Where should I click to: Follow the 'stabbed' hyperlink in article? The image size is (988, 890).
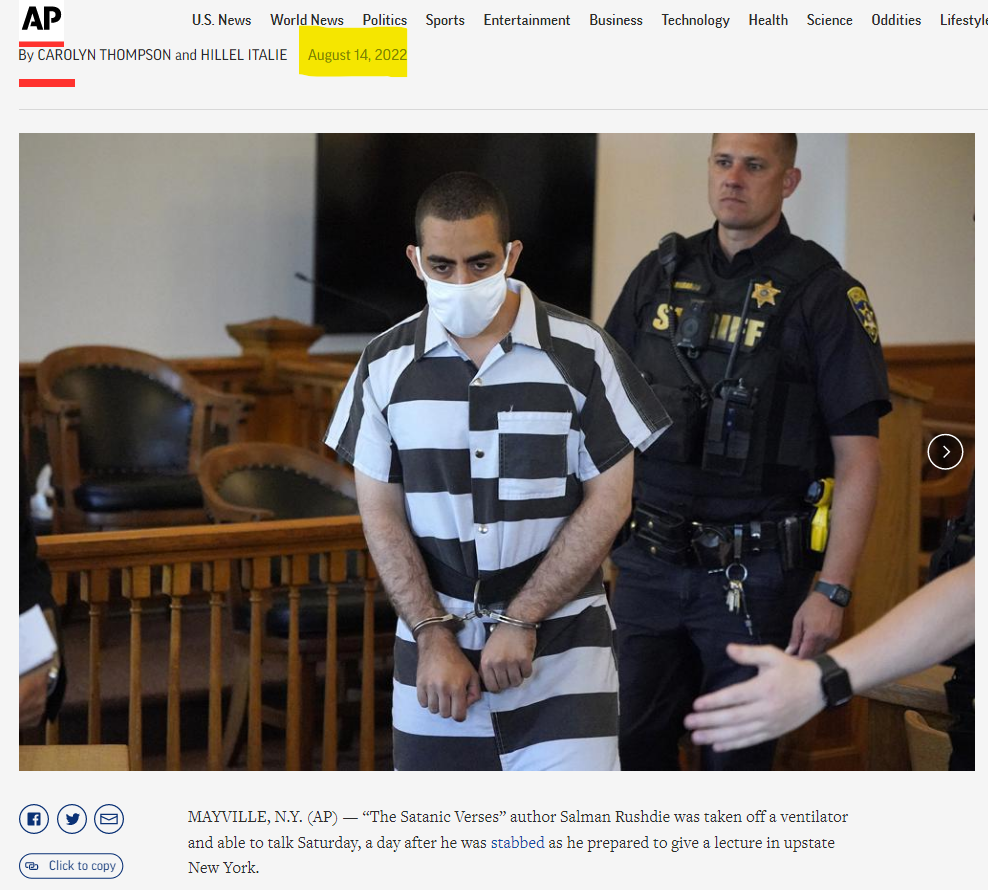pyautogui.click(x=517, y=843)
